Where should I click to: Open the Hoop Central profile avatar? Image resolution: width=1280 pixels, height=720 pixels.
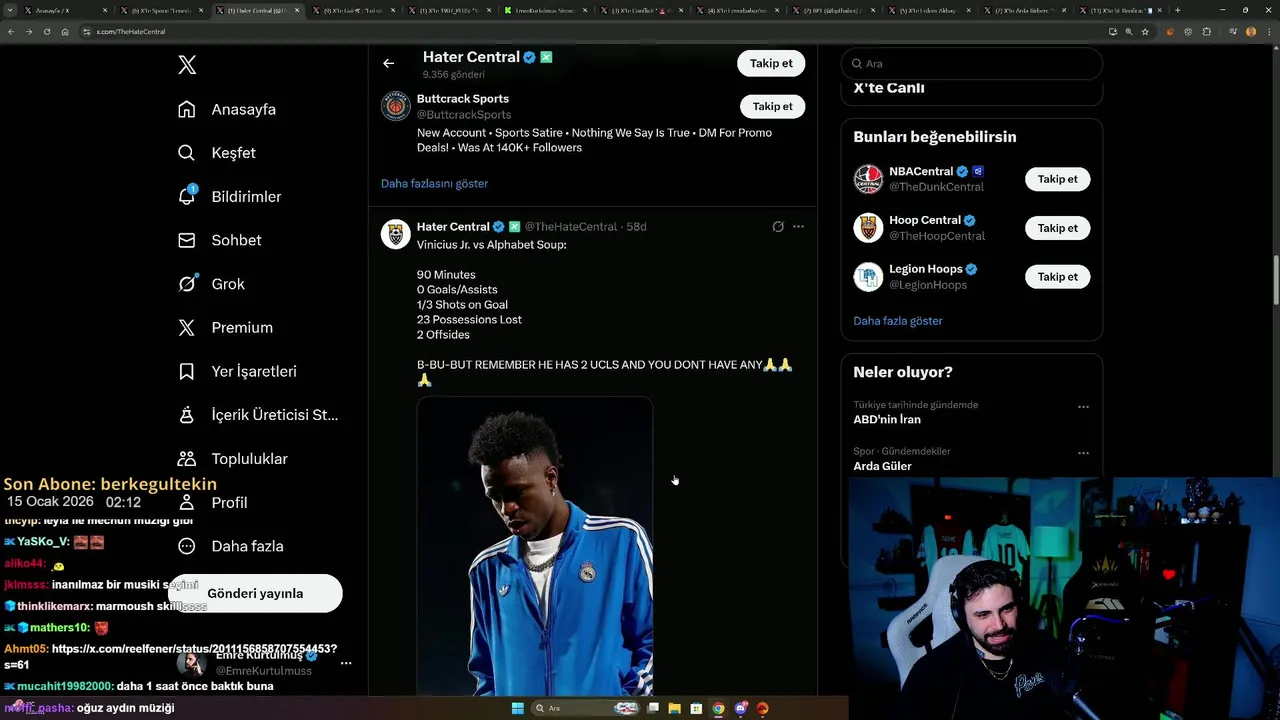[868, 228]
